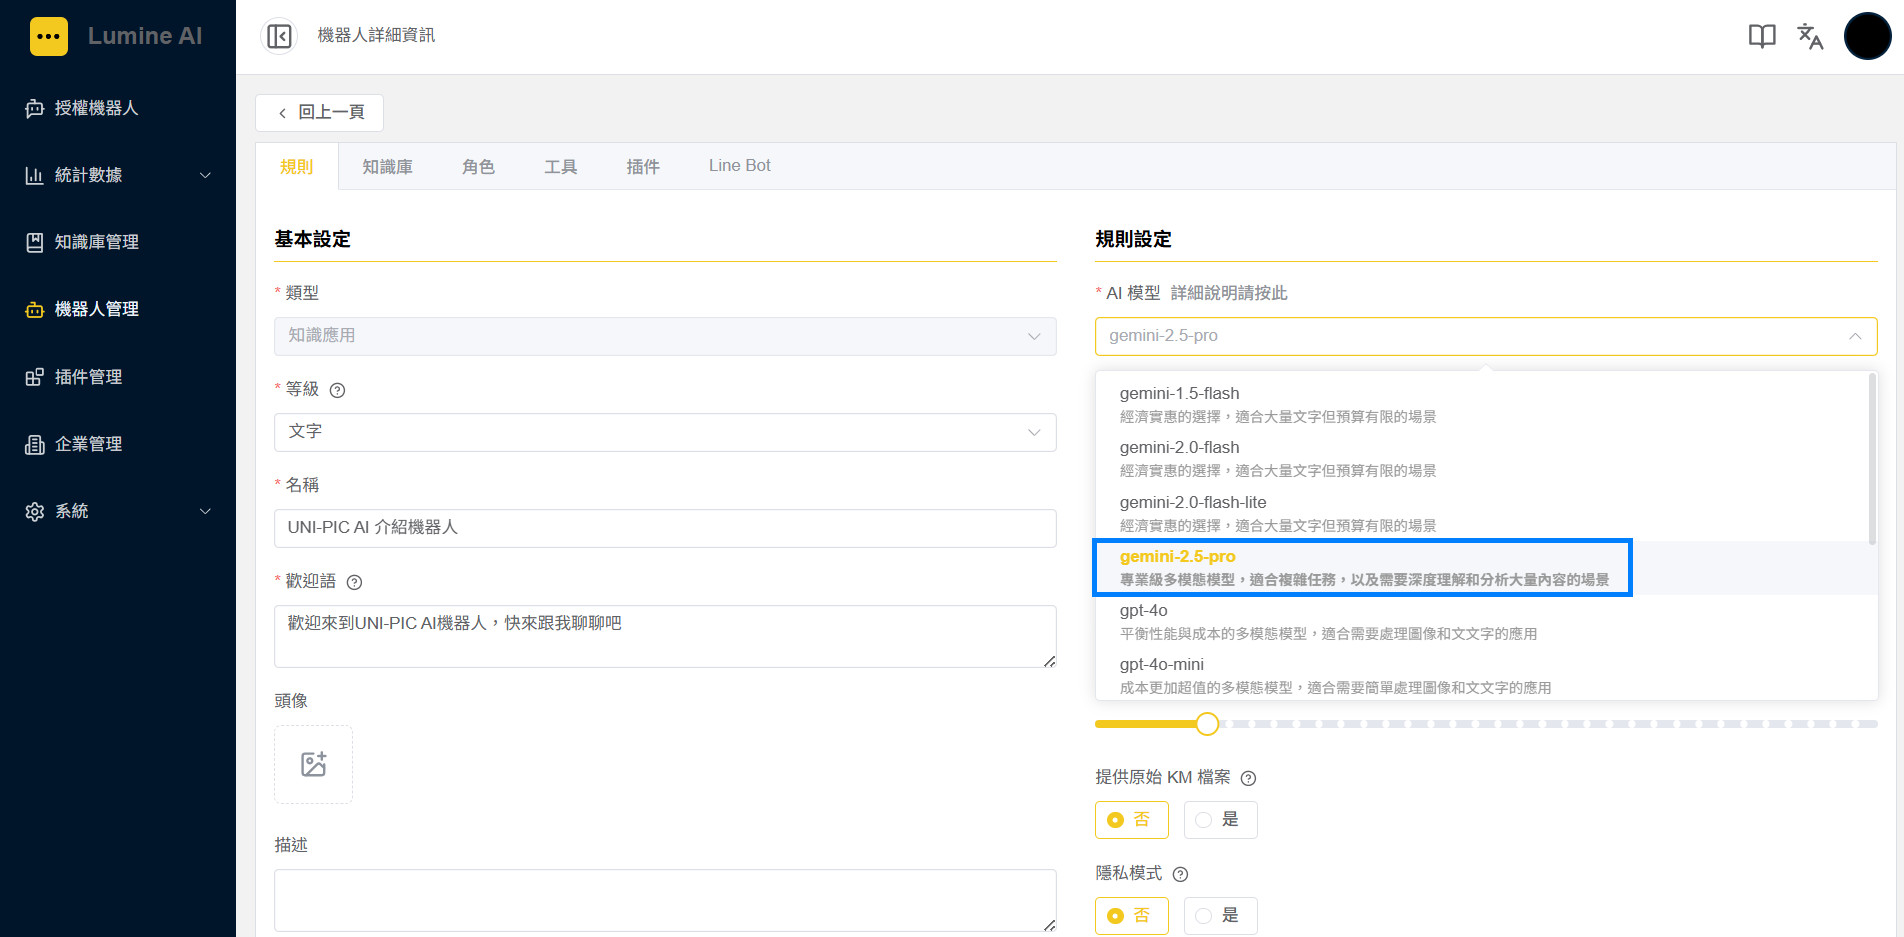The image size is (1904, 937).
Task: Open 授權機器人 in the sidebar
Action: coord(118,108)
